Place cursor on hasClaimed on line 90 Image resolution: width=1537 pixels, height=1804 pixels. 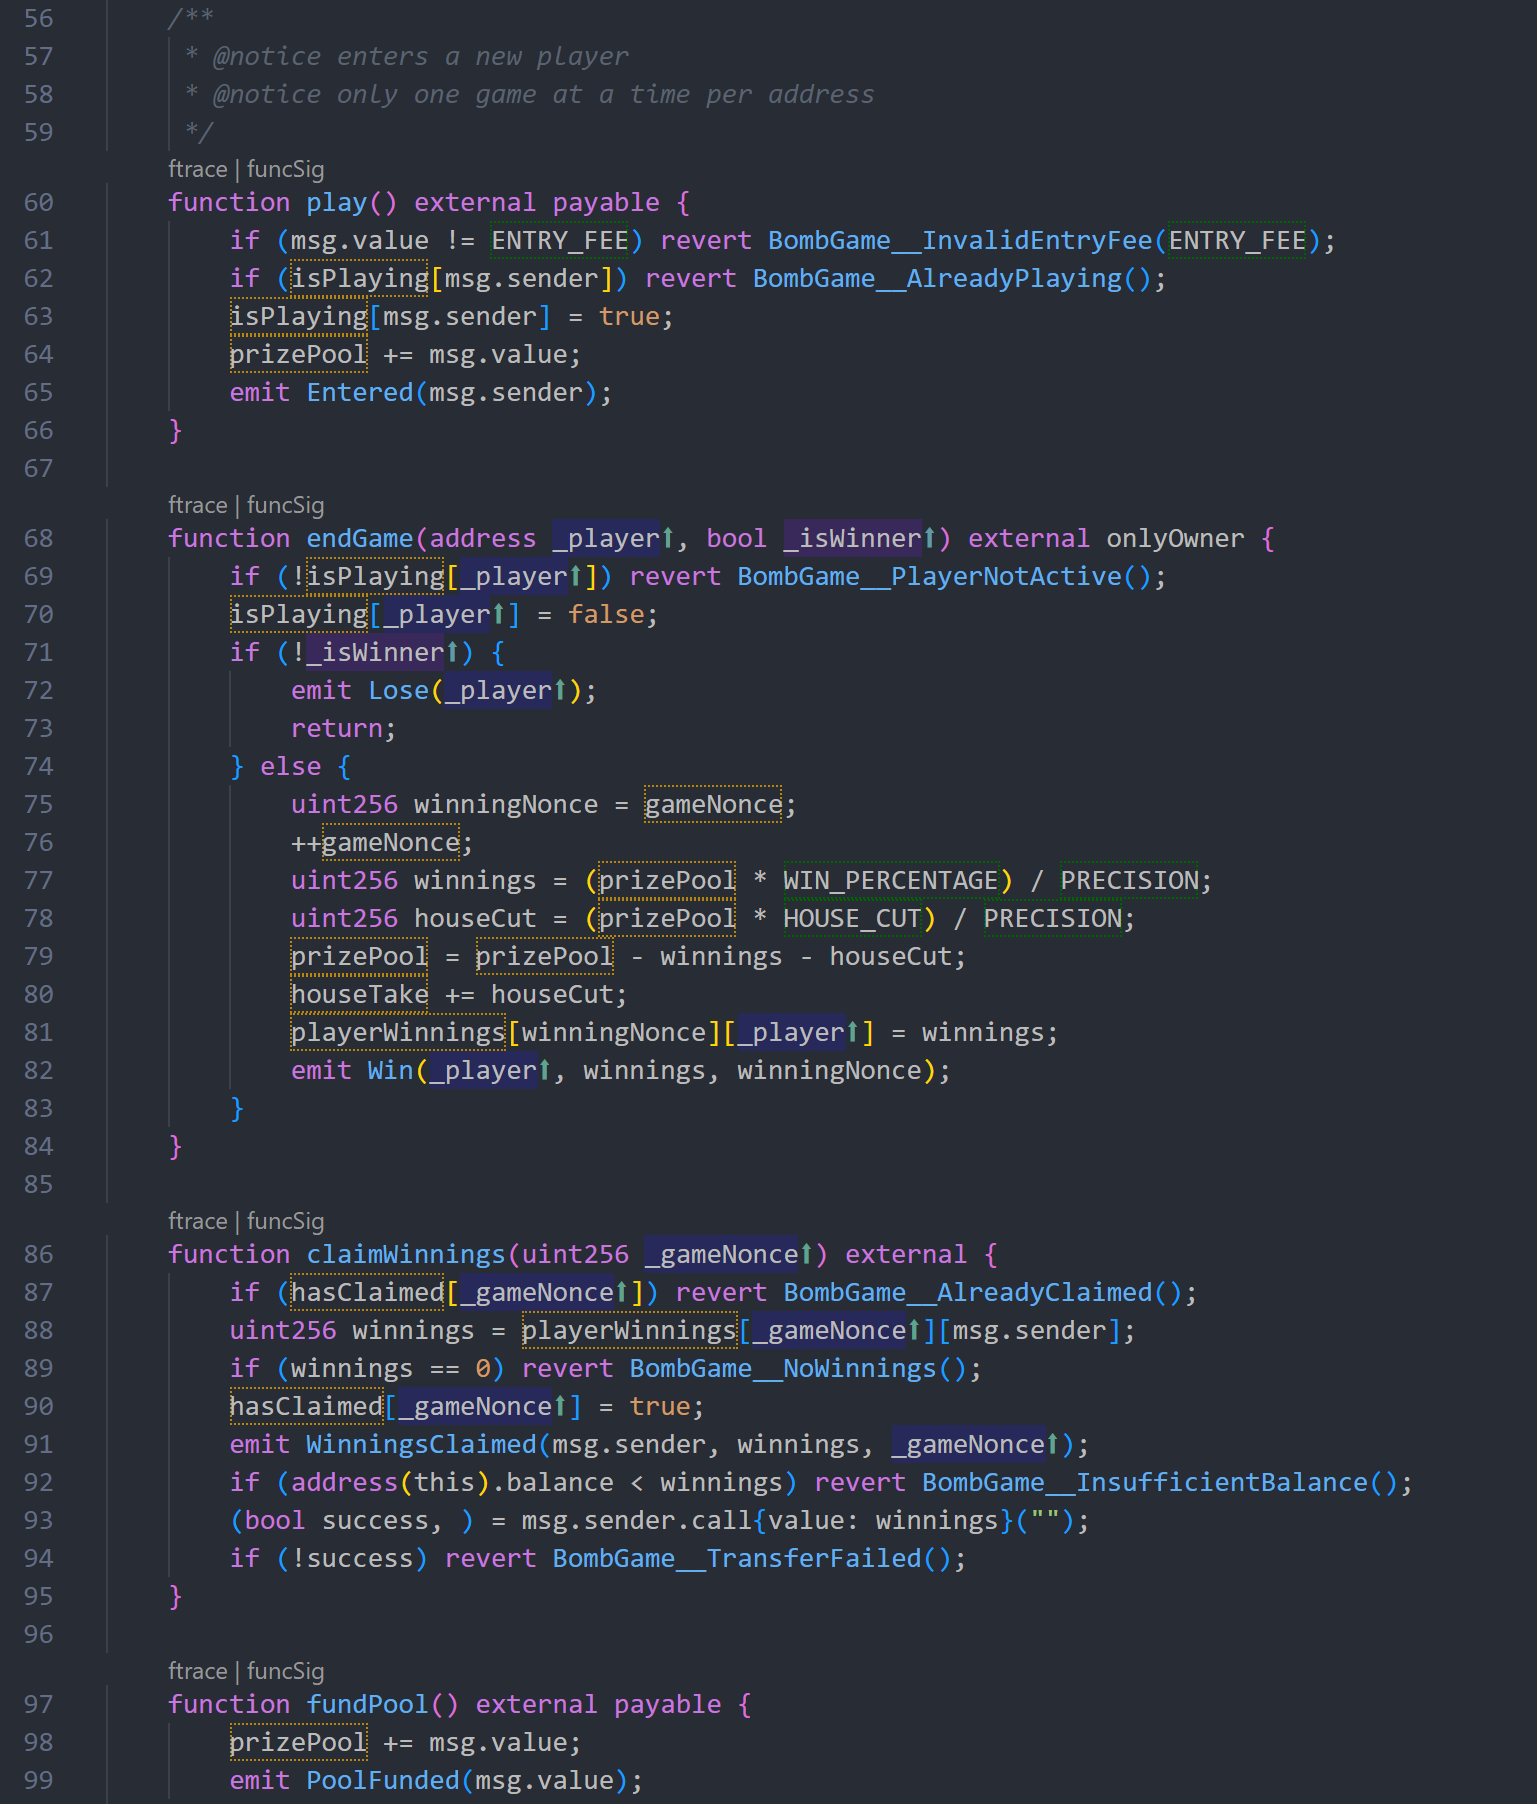point(306,1406)
